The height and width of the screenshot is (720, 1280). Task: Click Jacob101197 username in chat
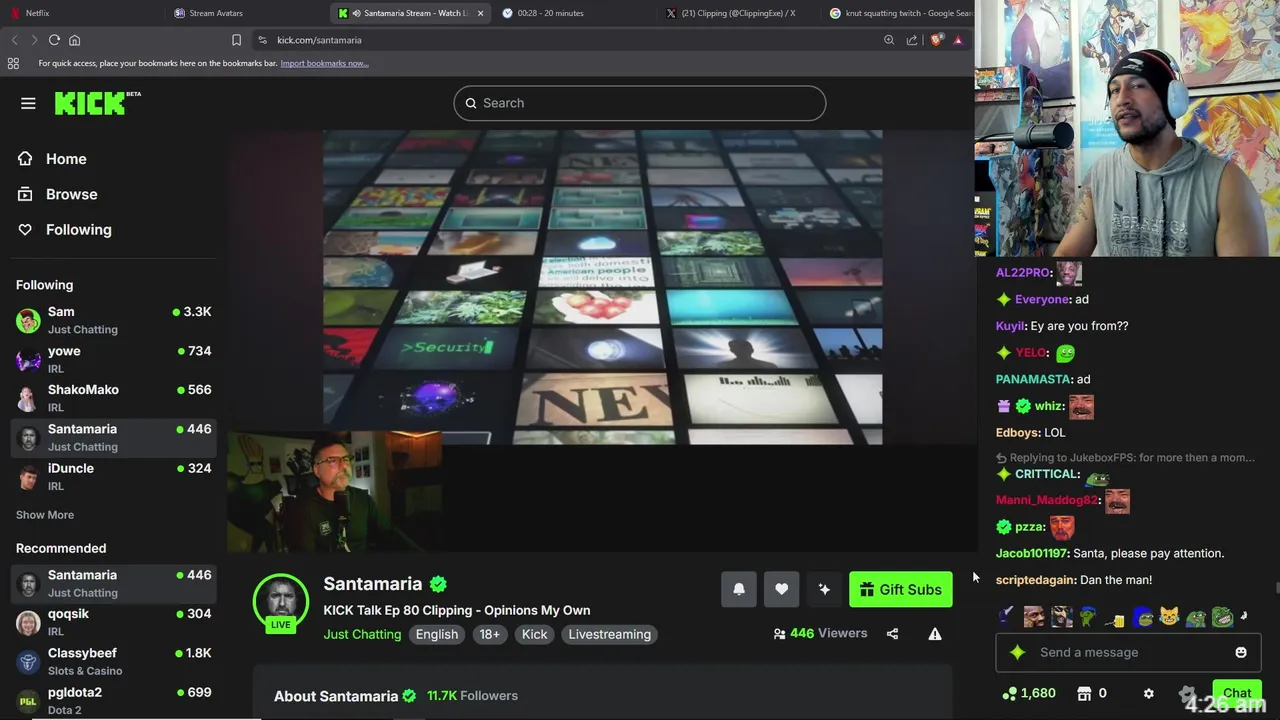1031,553
